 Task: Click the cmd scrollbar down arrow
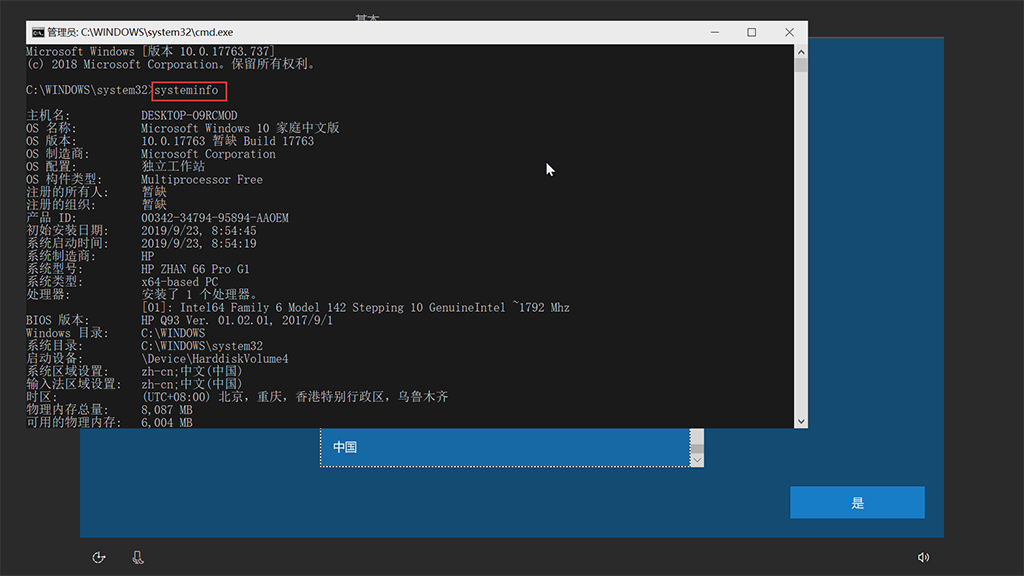[801, 422]
